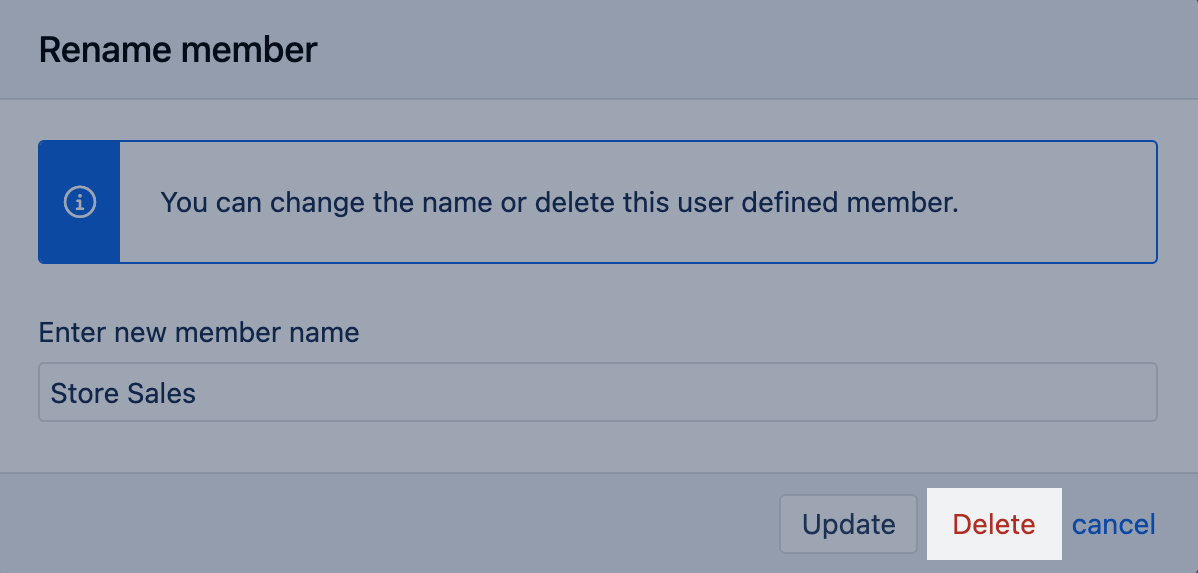The width and height of the screenshot is (1198, 573).
Task: Click blank footer area left of Update
Action: [400, 524]
